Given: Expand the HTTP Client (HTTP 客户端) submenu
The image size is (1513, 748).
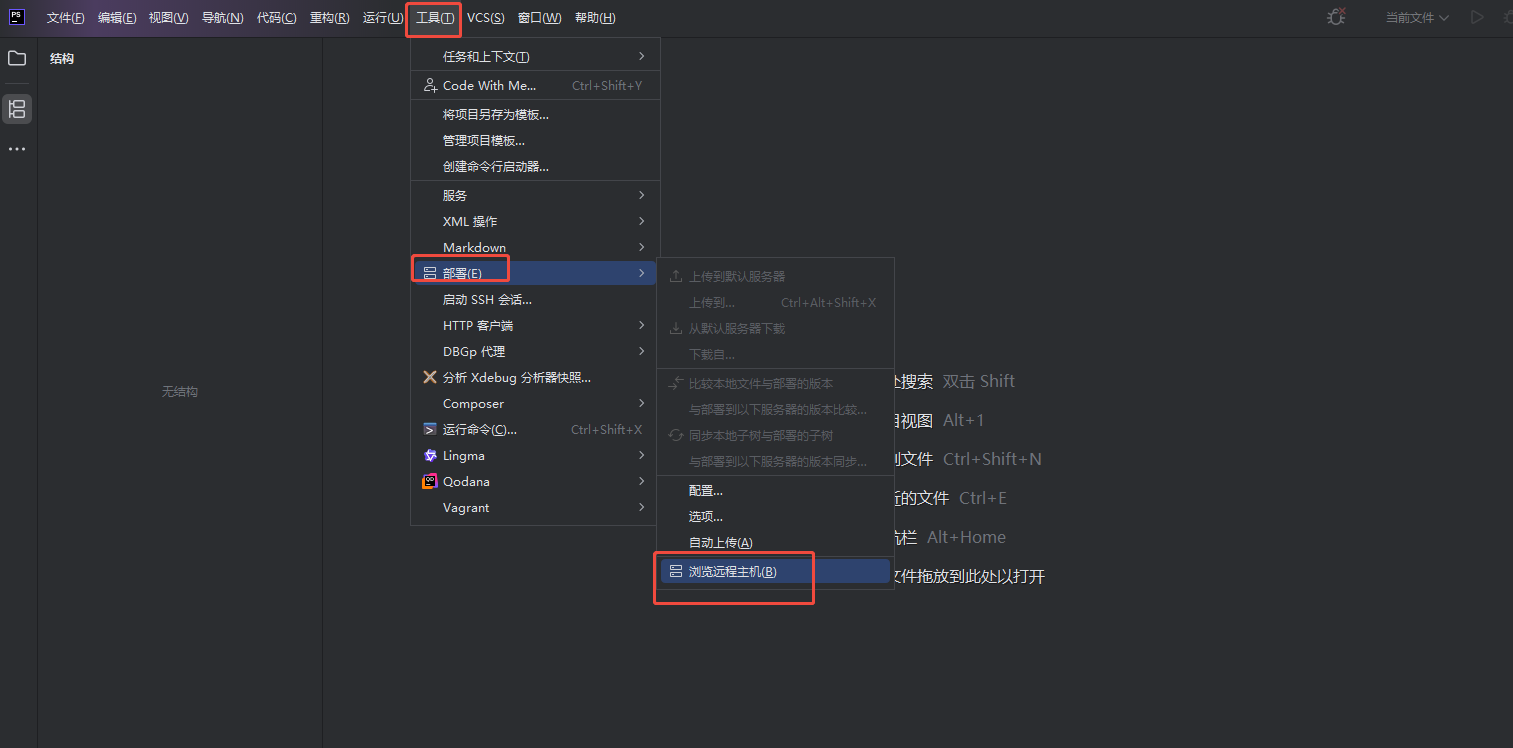Looking at the screenshot, I should tap(535, 326).
